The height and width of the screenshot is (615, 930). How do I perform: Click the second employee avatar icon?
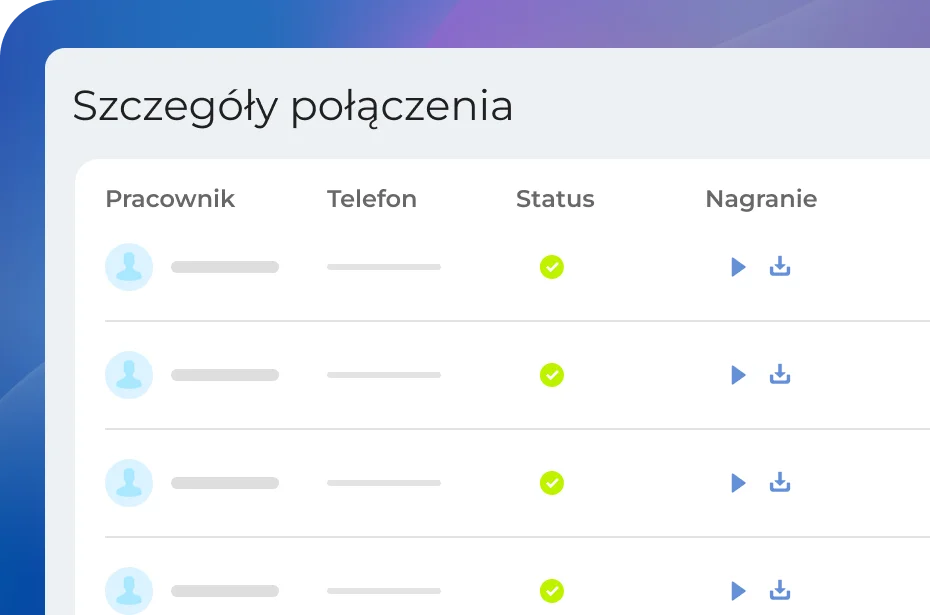coord(129,375)
